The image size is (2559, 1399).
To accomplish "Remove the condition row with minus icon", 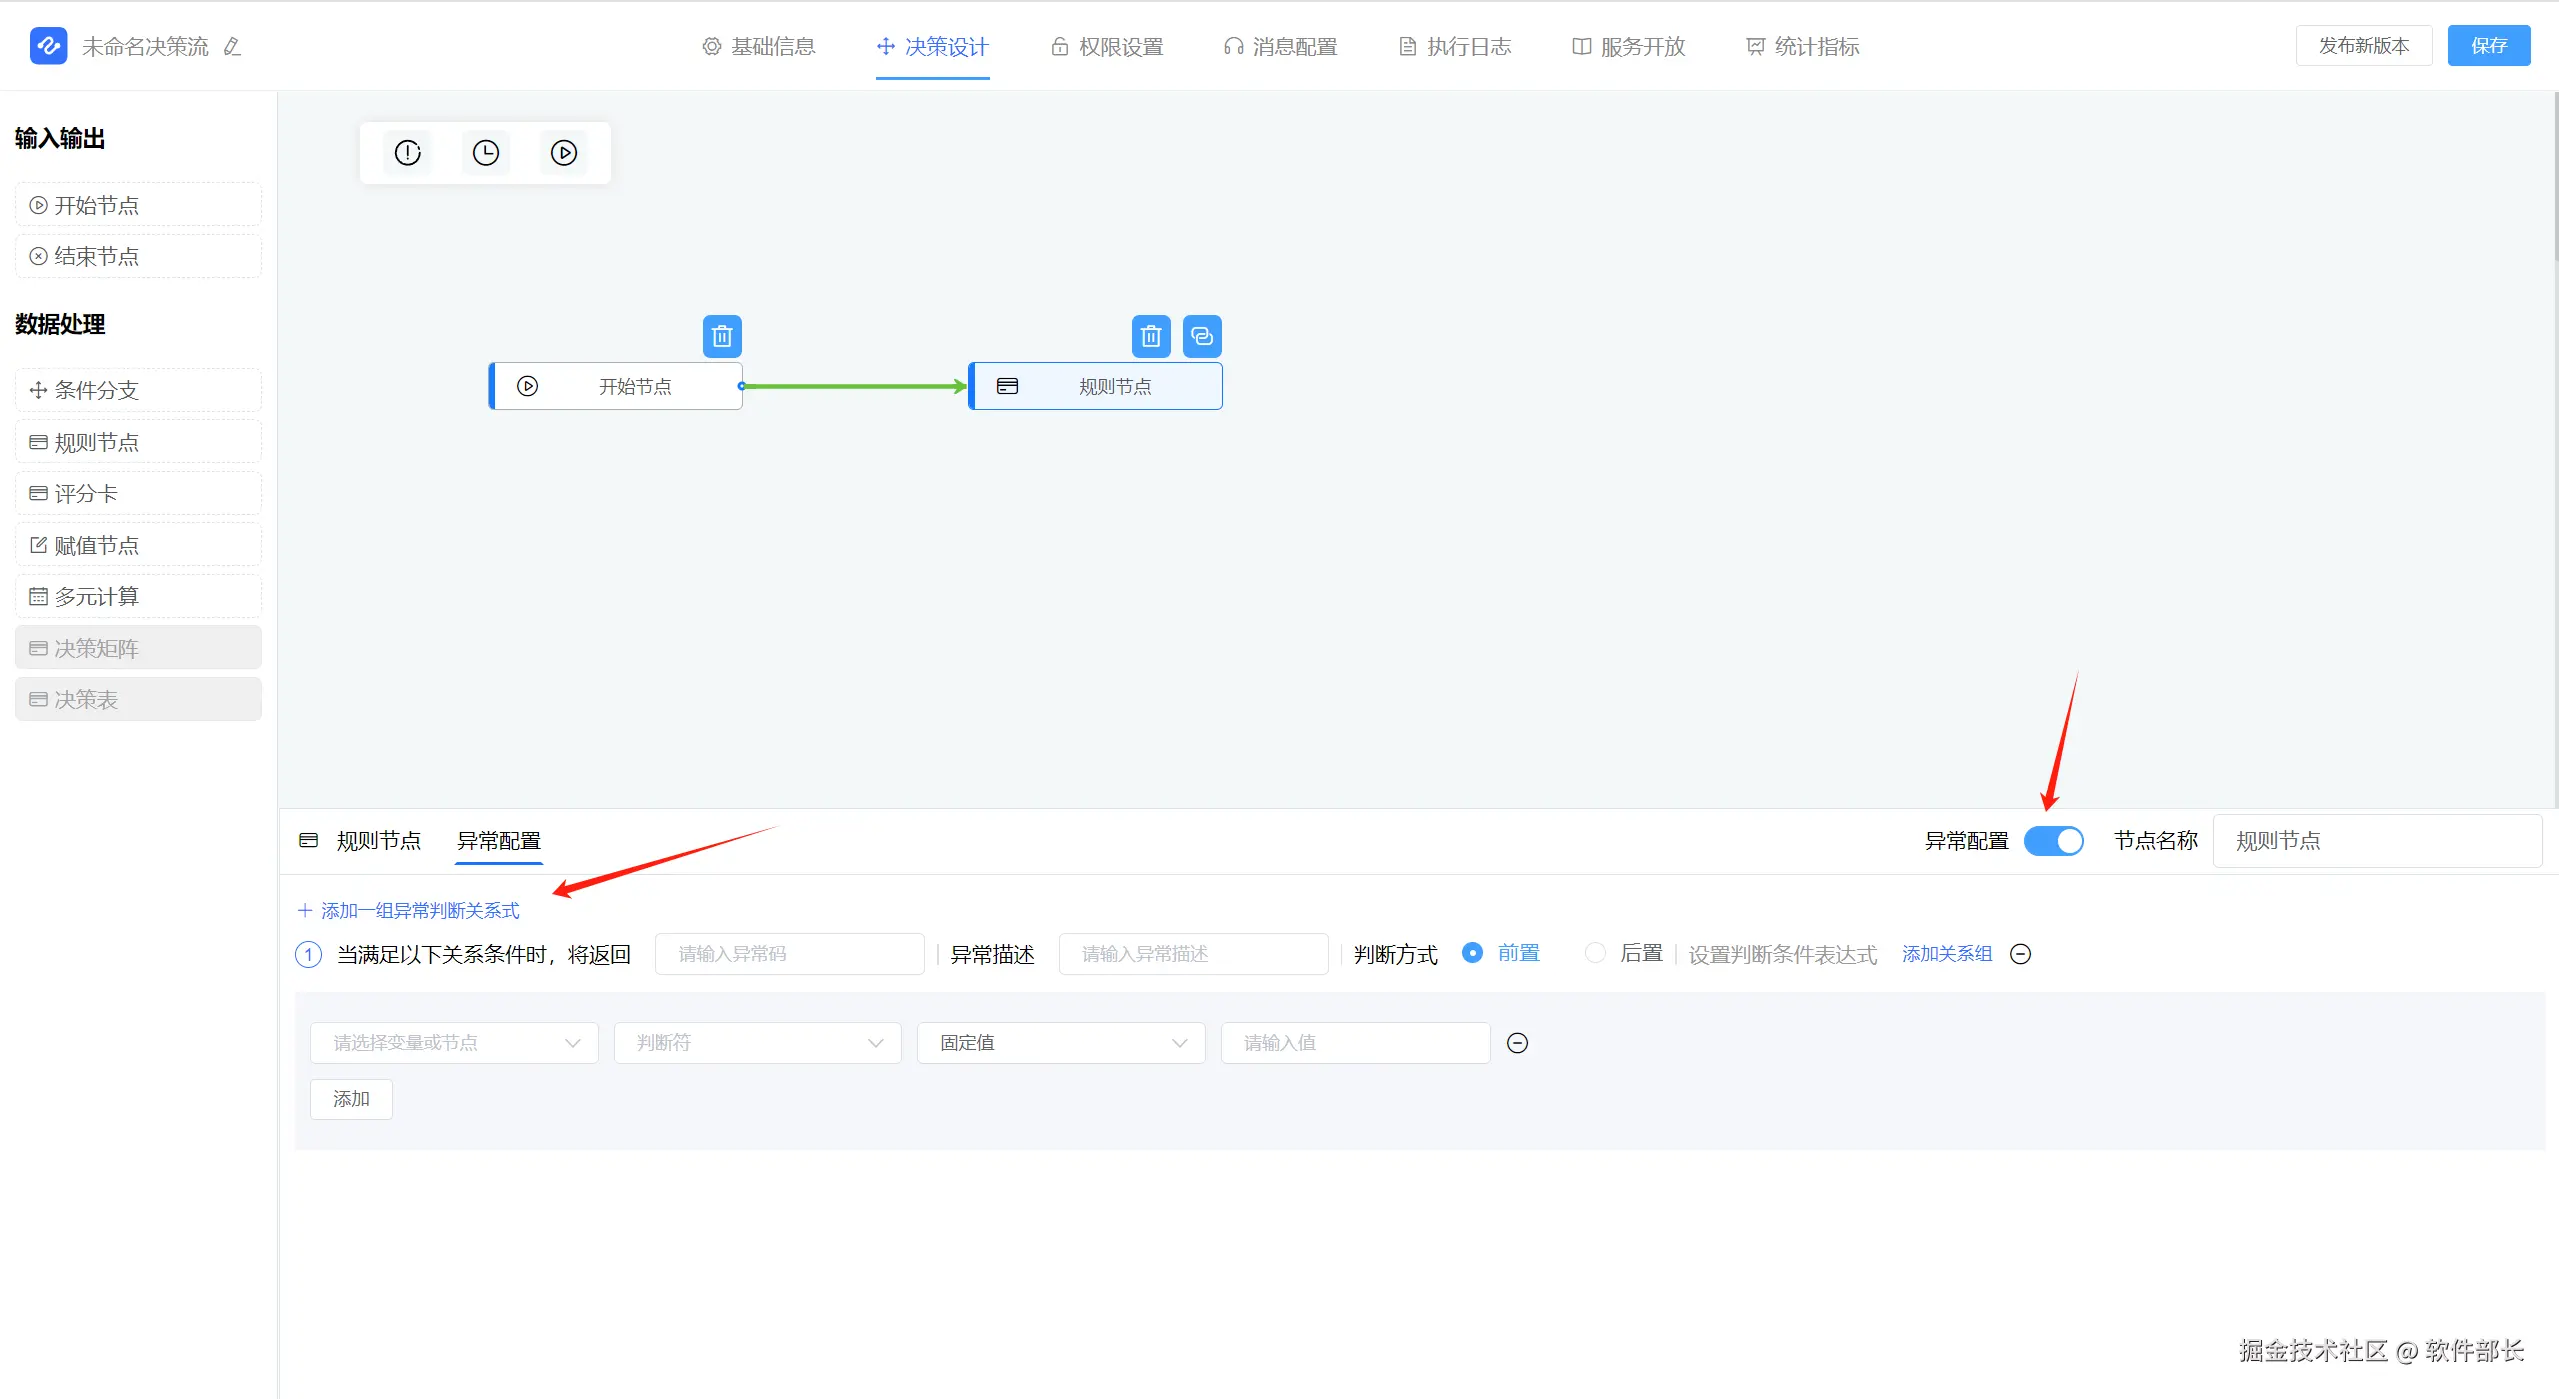I will click(x=1517, y=1043).
